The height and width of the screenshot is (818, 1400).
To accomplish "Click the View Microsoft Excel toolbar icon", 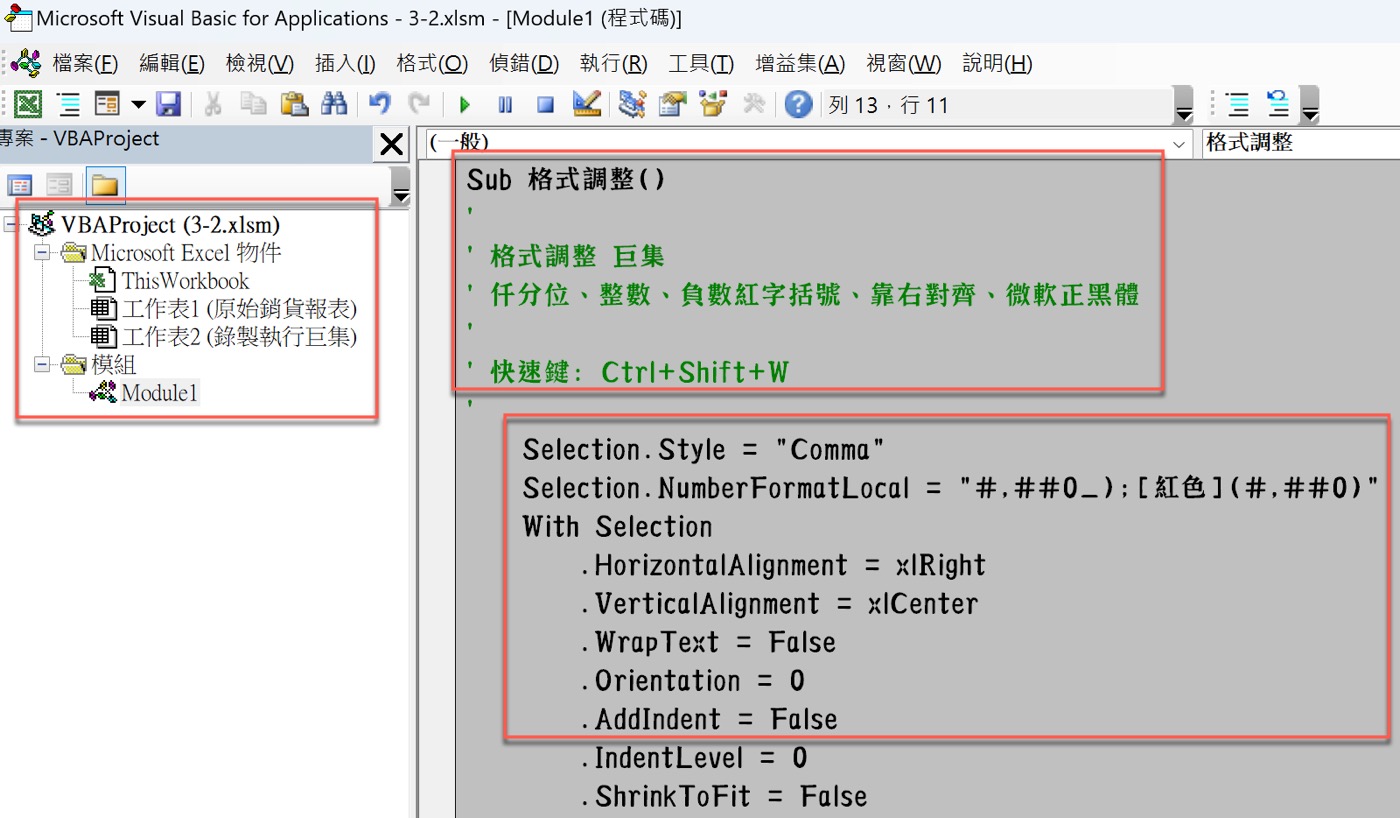I will coord(29,104).
